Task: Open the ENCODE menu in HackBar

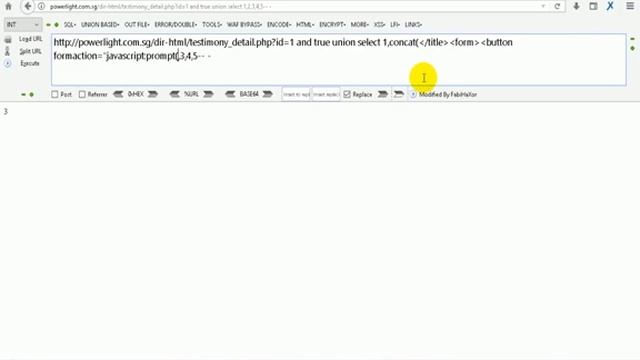Action: coord(279,24)
